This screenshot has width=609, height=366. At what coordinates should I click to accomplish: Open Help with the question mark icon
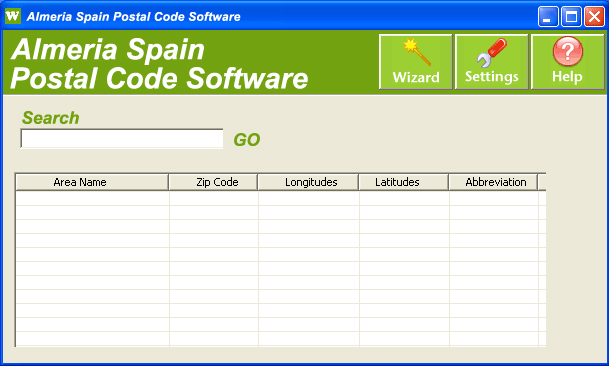(x=567, y=62)
